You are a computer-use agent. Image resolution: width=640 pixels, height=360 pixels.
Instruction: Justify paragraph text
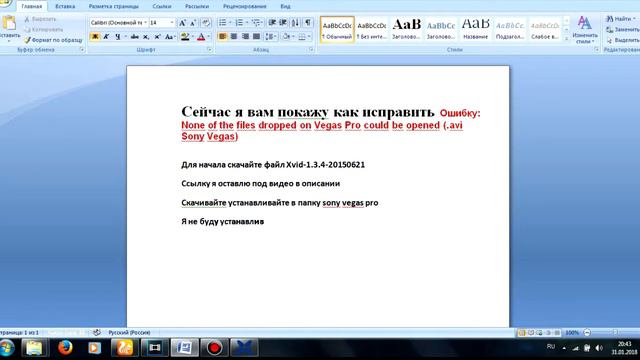[256, 37]
